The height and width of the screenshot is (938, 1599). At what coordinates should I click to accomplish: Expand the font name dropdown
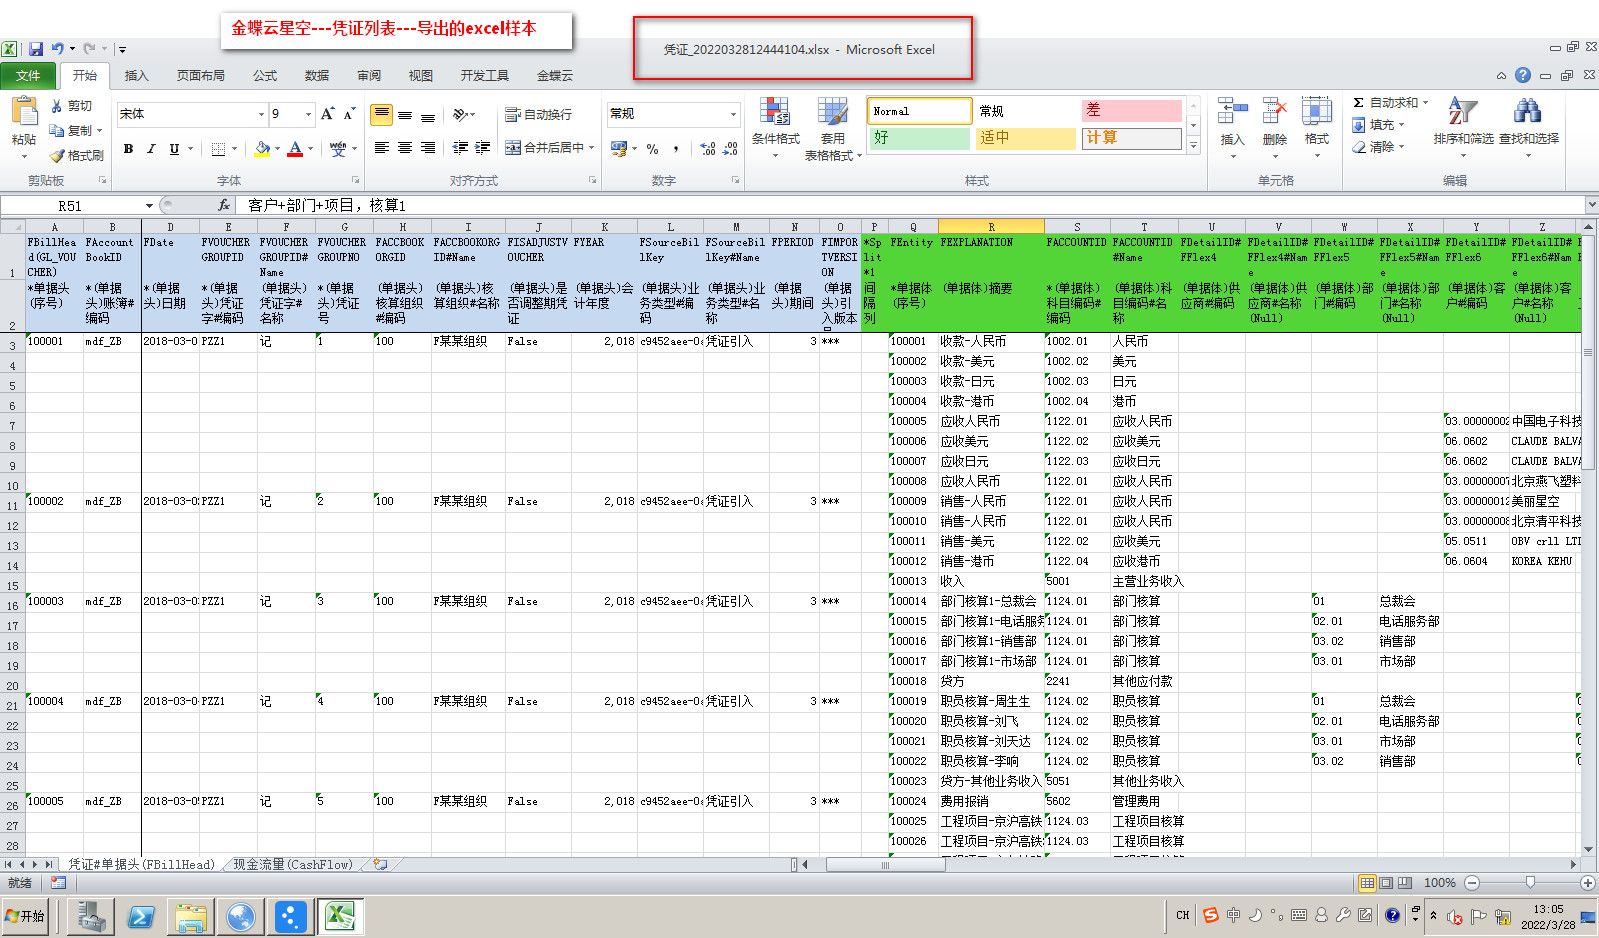point(261,115)
